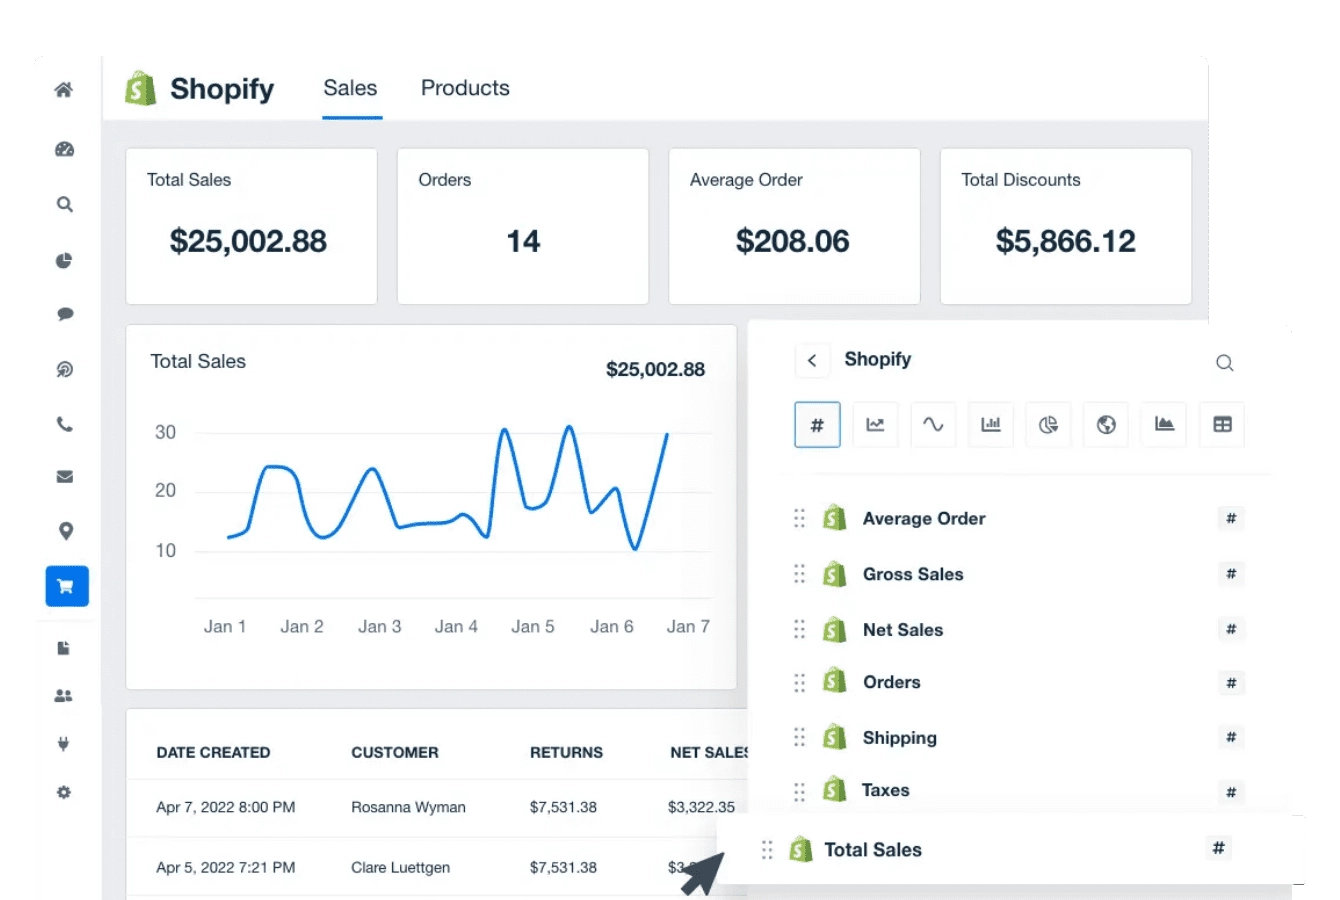Click the chart total $25,002.88 value
1340x900 pixels.
[655, 369]
